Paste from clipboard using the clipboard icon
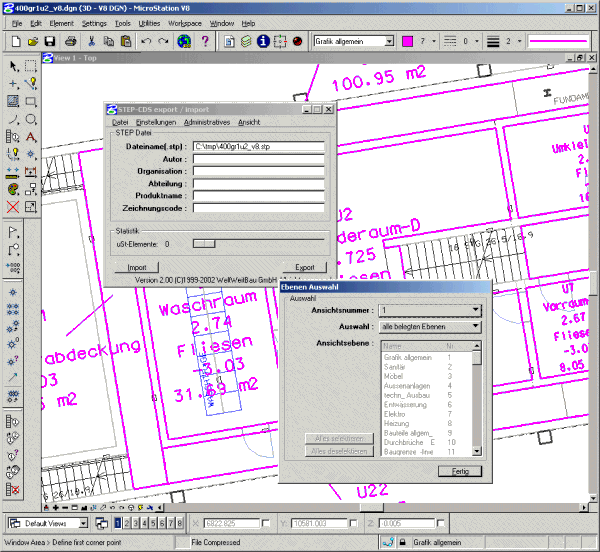Viewport: 600px width, 552px height. tap(126, 41)
